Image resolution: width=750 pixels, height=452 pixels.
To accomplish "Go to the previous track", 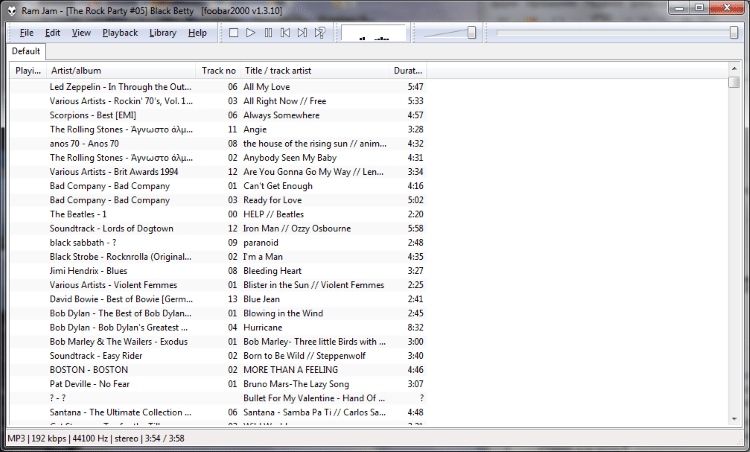I will coord(285,33).
